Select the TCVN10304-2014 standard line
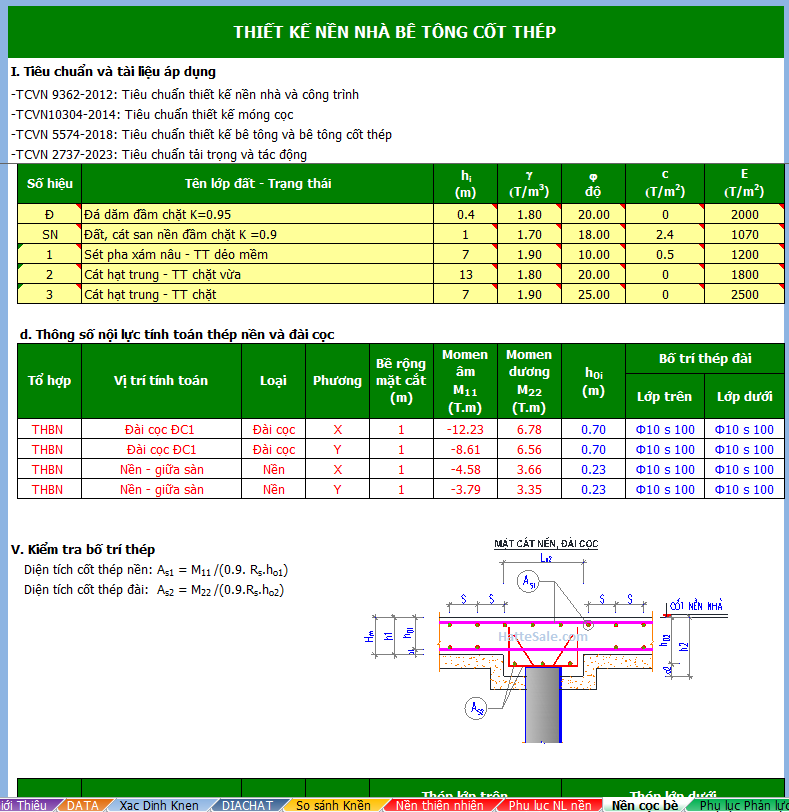The width and height of the screenshot is (789, 812). (x=152, y=115)
